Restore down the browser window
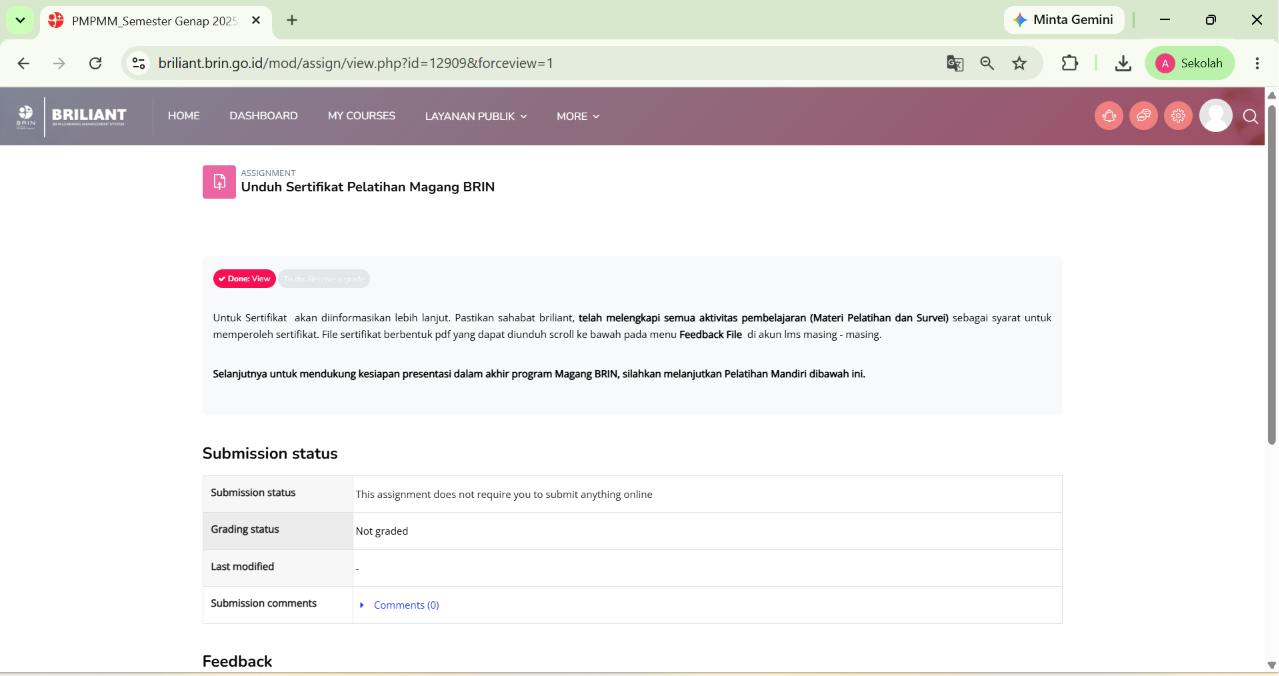 point(1211,20)
